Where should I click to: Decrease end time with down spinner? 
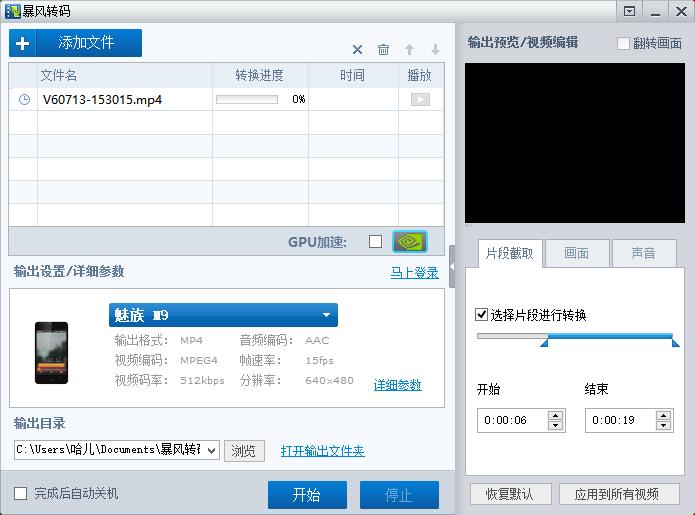(x=664, y=425)
